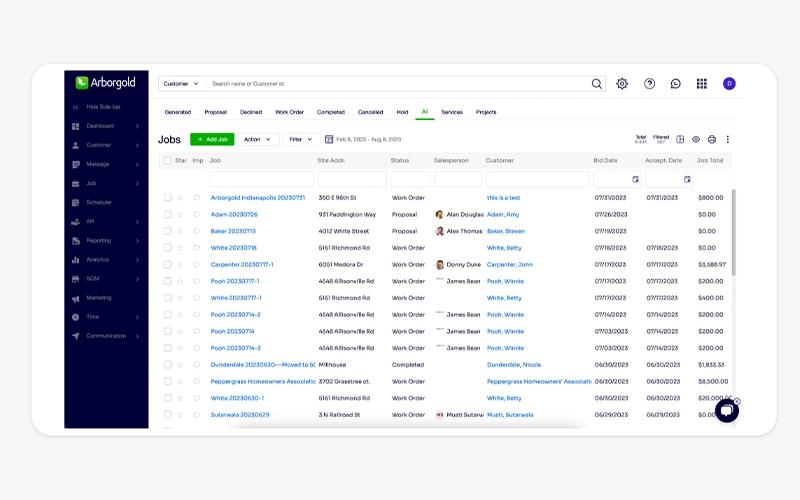Click the Bid Date filter calendar field
Screen dimensions: 800x500
tap(617, 179)
